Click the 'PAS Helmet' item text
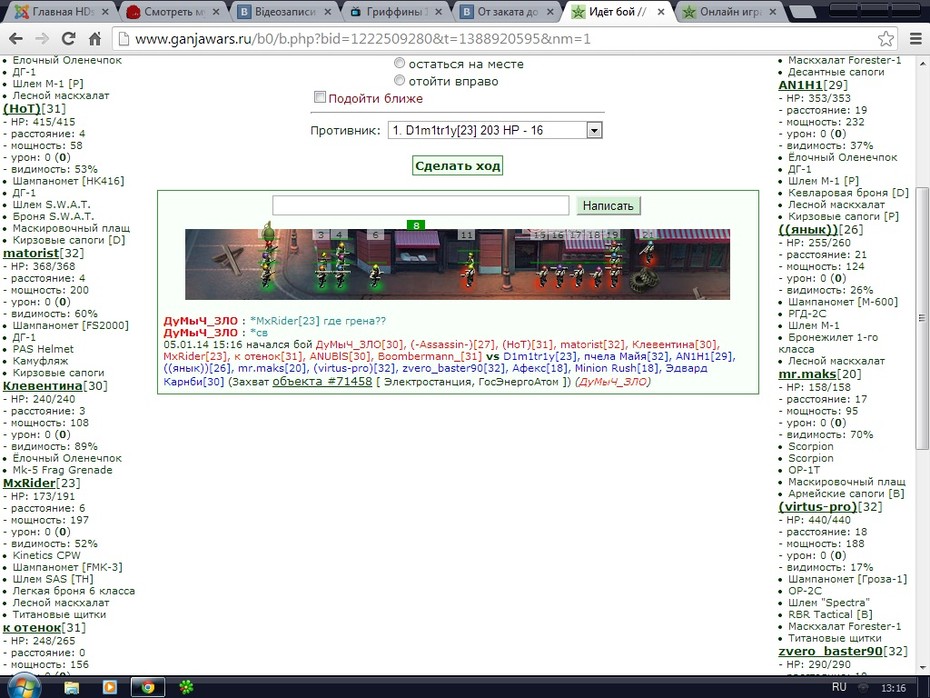Image resolution: width=930 pixels, height=698 pixels. [x=43, y=349]
